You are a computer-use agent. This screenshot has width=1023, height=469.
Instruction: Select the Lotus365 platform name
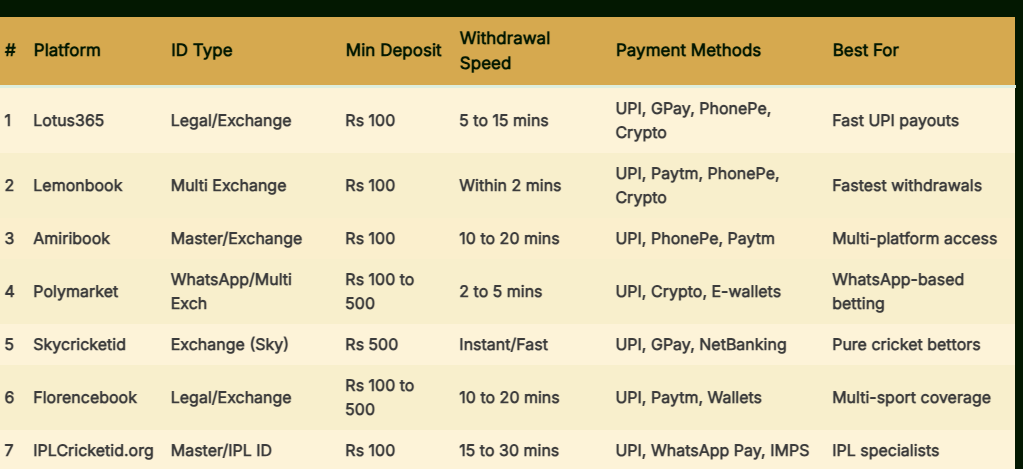tap(69, 121)
